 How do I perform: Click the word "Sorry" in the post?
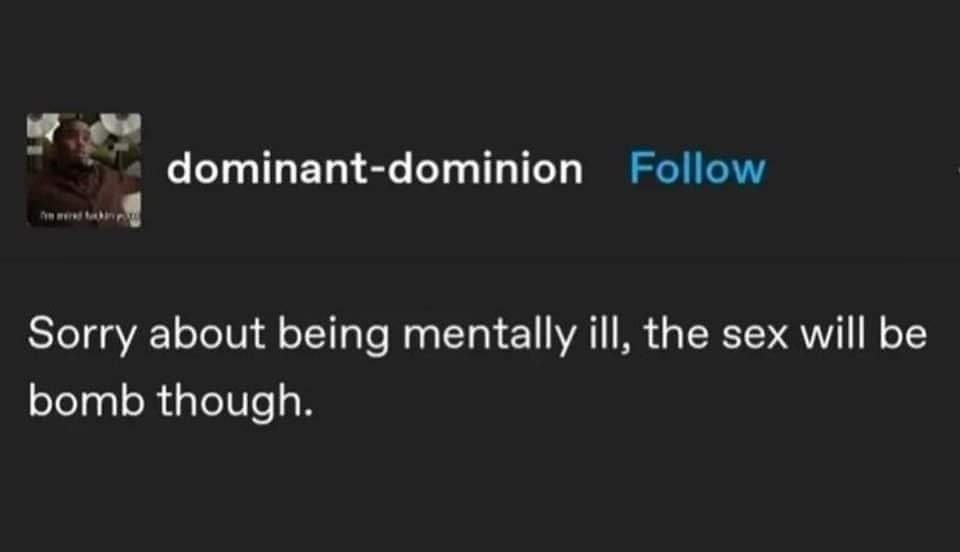coord(83,335)
